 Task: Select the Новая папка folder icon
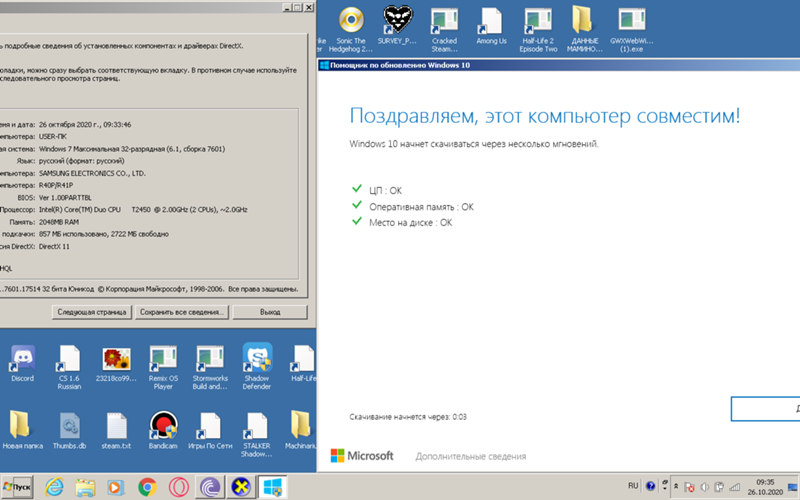click(22, 431)
